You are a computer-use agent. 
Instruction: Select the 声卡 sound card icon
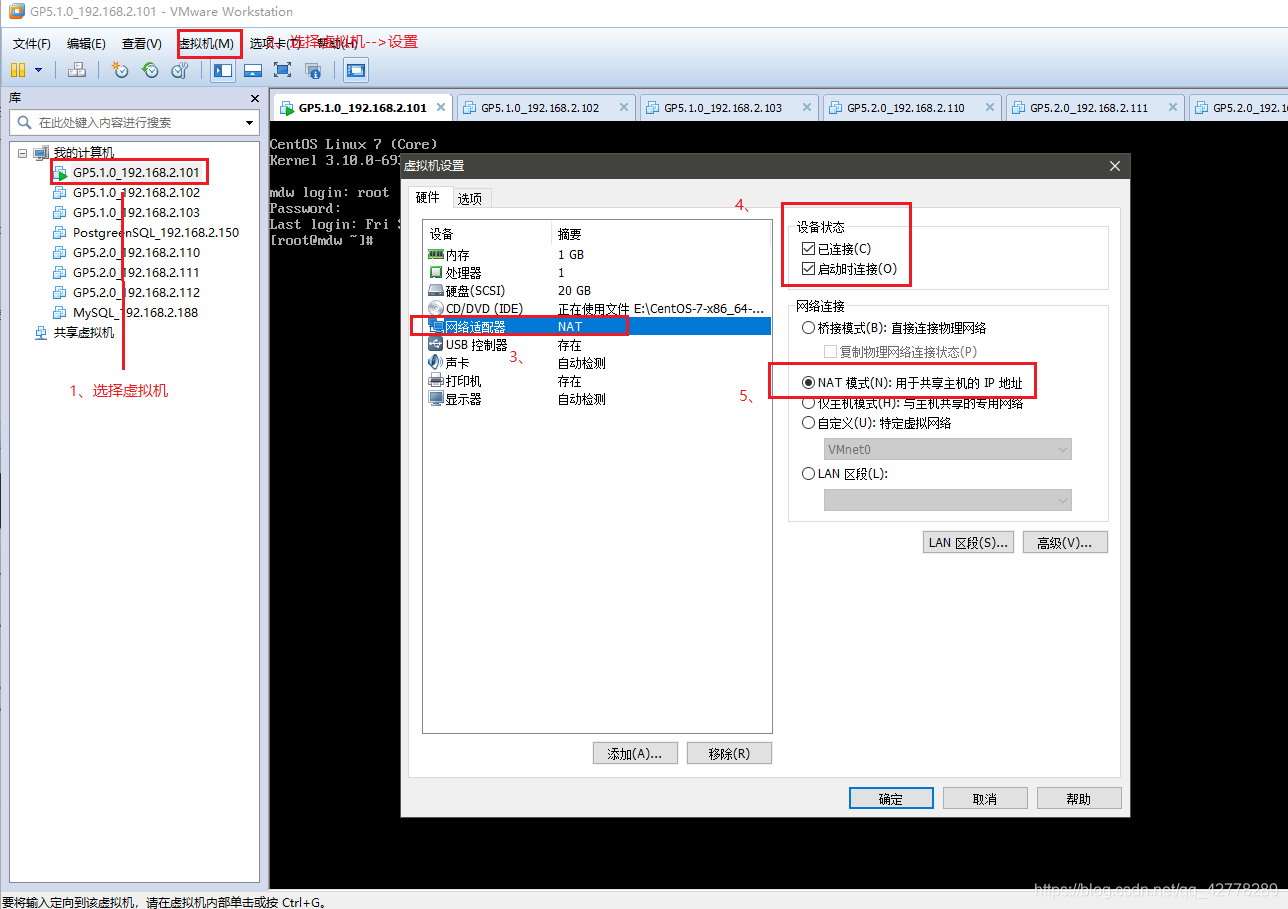click(x=435, y=362)
